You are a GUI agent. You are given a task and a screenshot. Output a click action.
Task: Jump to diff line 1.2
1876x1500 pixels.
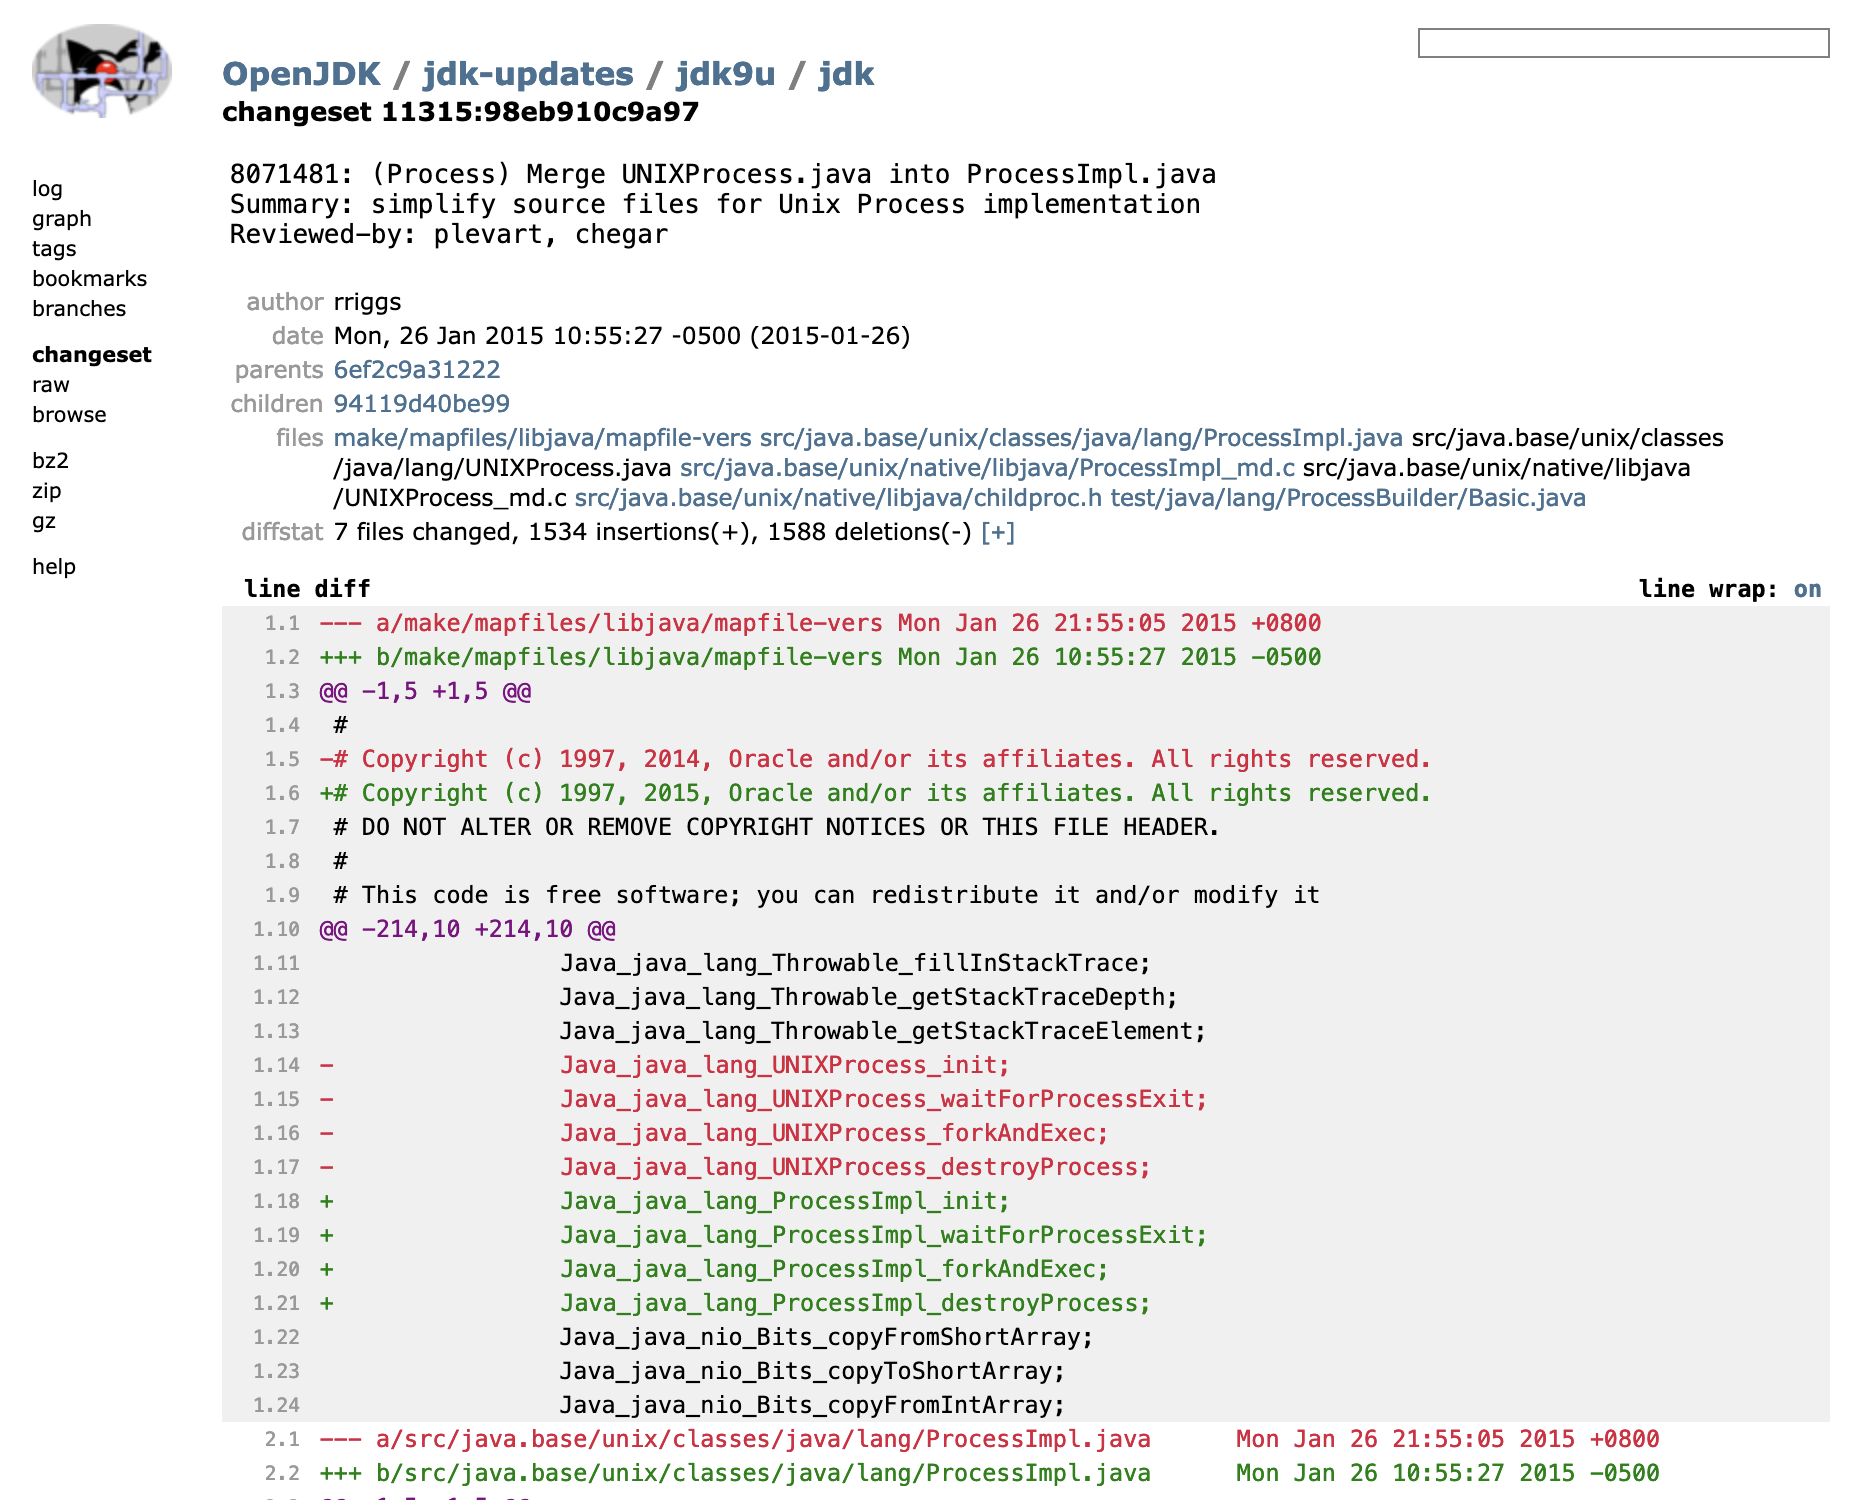point(282,657)
